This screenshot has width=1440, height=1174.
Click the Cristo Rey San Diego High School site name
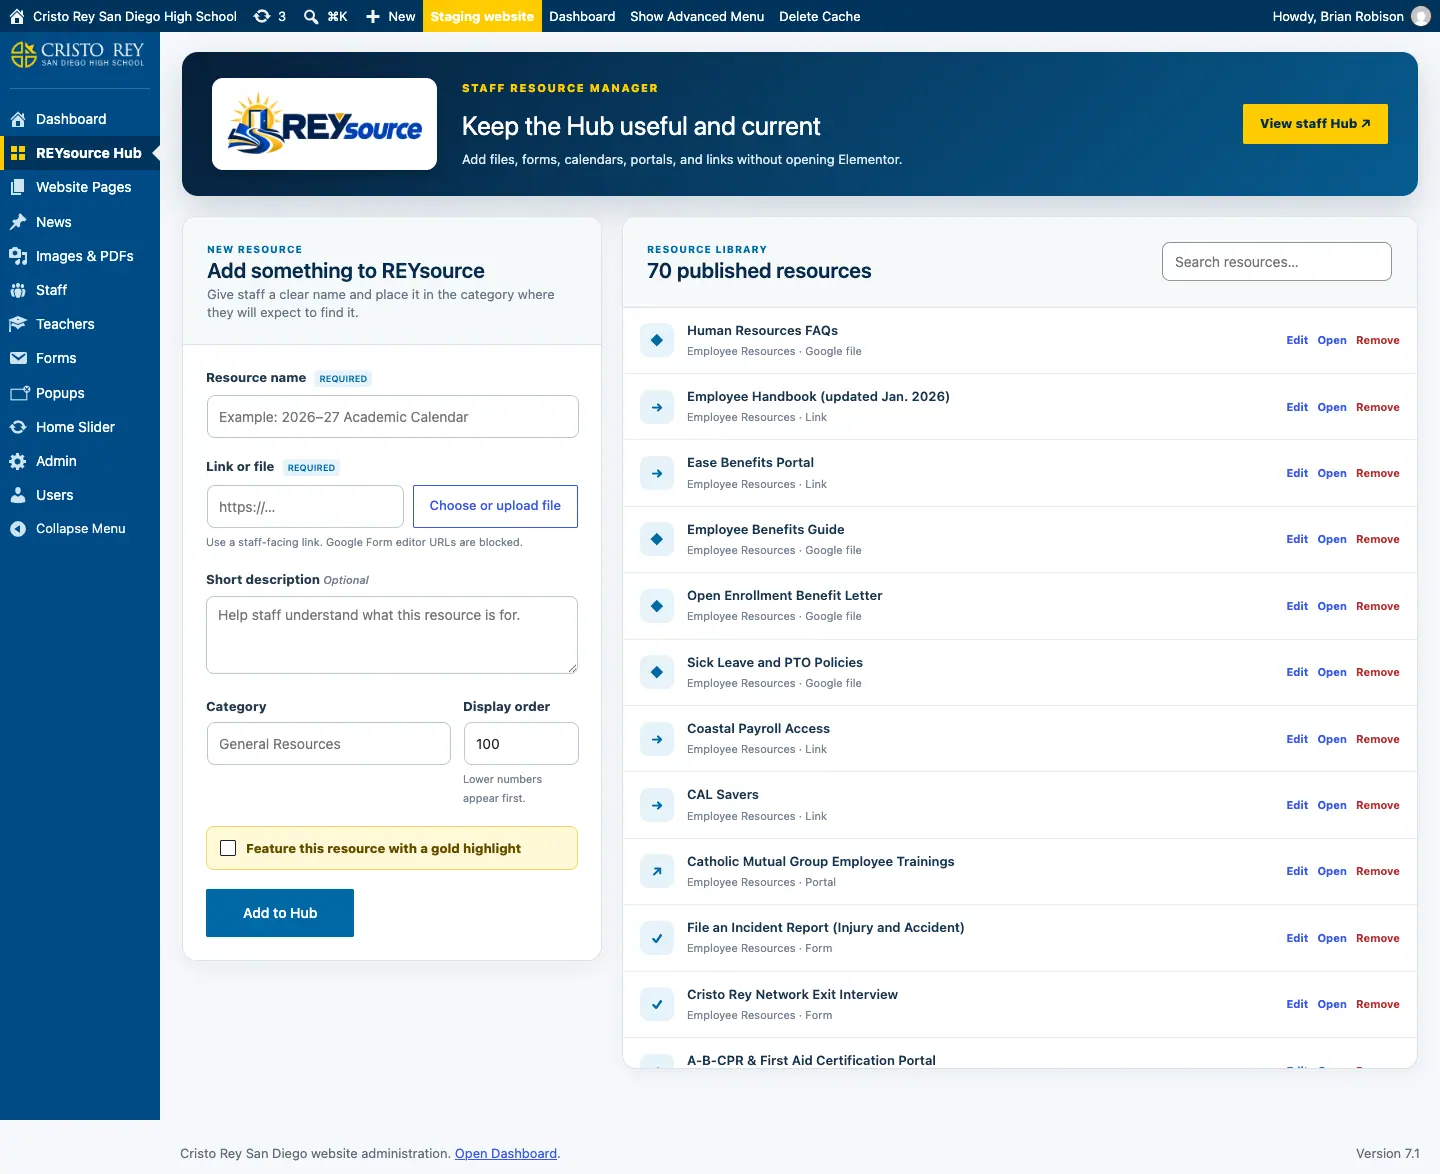[135, 16]
